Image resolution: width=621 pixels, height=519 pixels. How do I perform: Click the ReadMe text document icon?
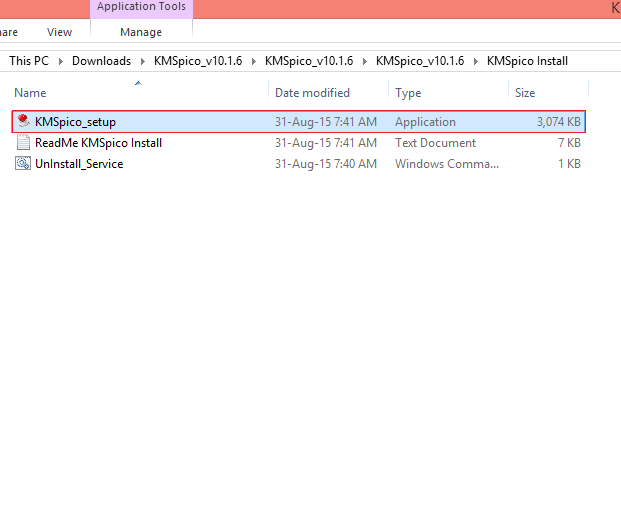point(23,143)
